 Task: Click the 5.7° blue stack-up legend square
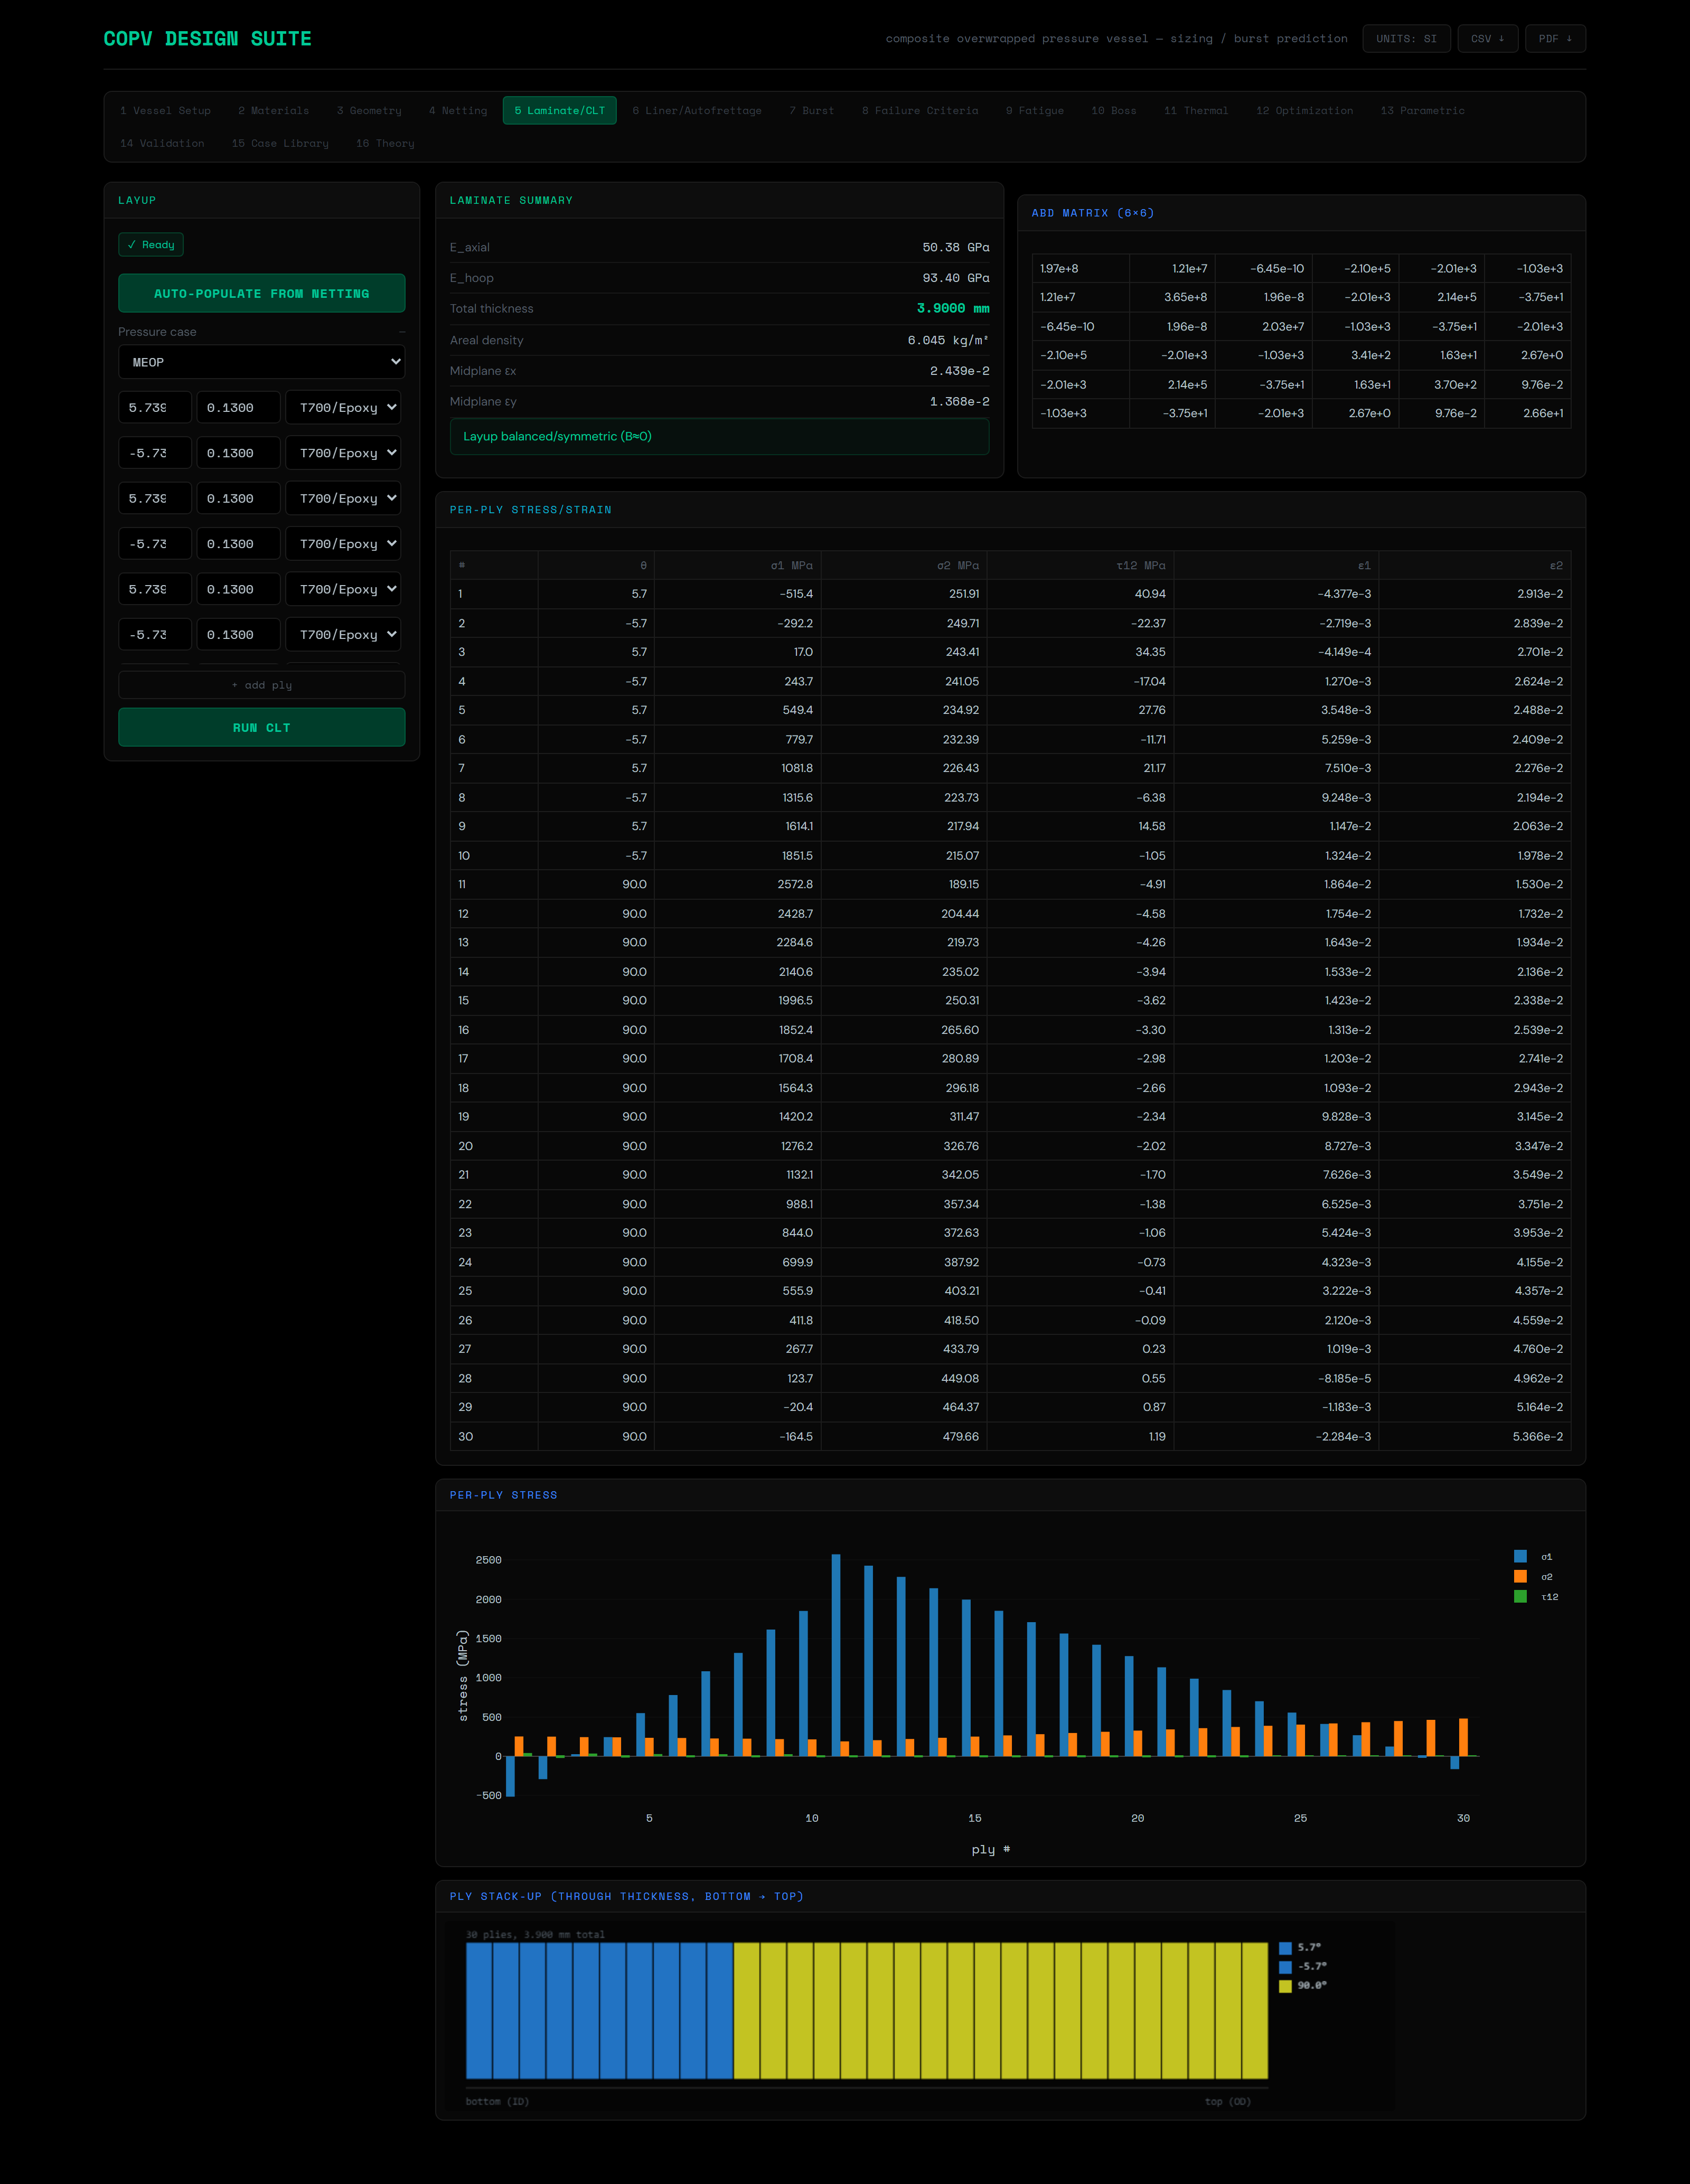tap(1285, 1948)
